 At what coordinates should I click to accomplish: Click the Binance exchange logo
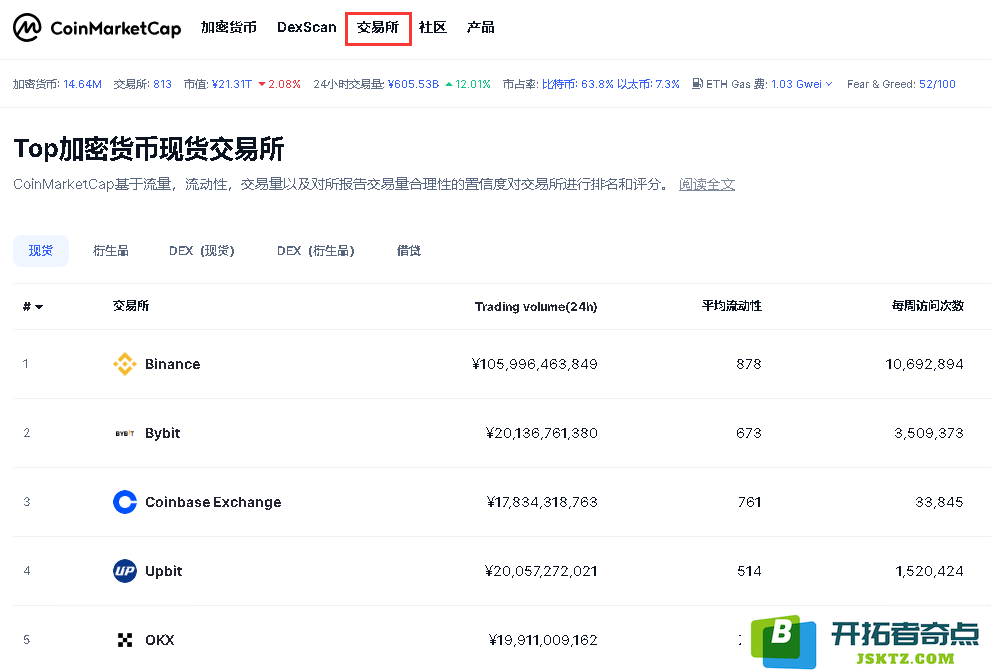click(125, 363)
